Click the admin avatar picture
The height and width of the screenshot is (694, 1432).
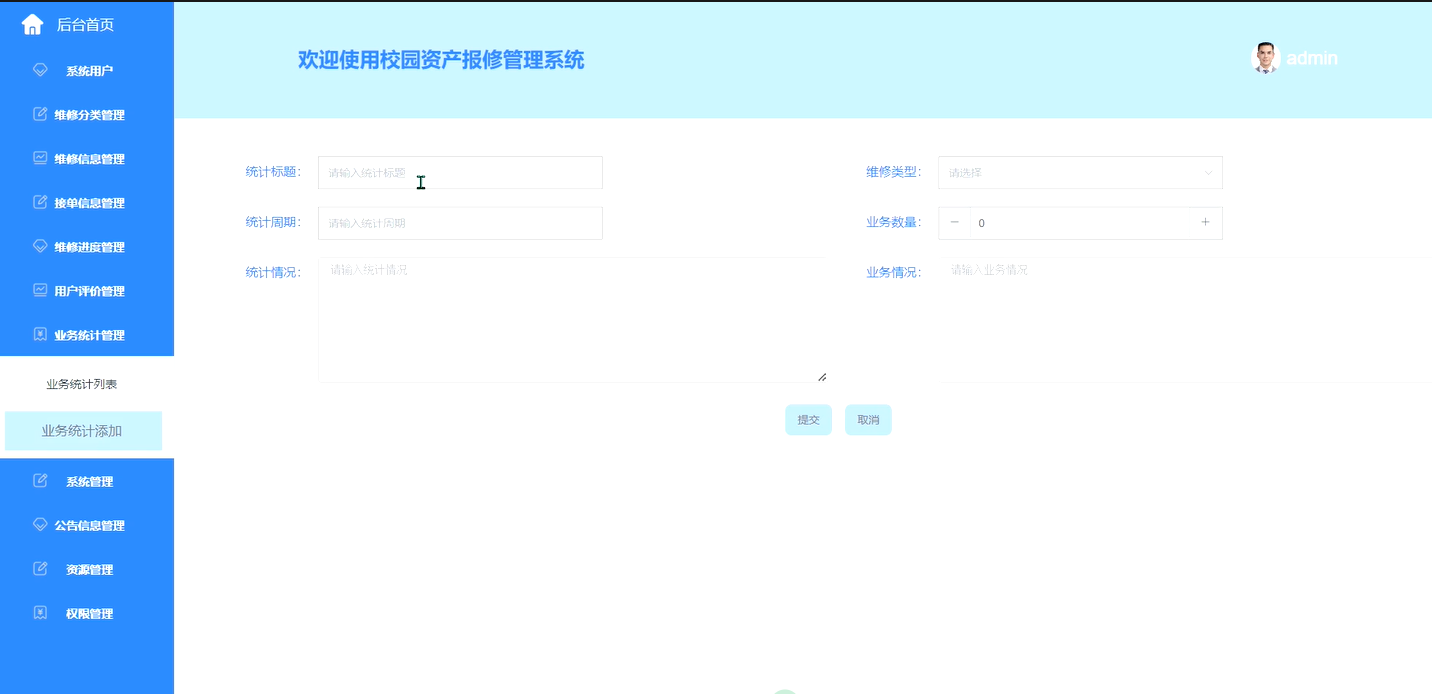point(1266,58)
